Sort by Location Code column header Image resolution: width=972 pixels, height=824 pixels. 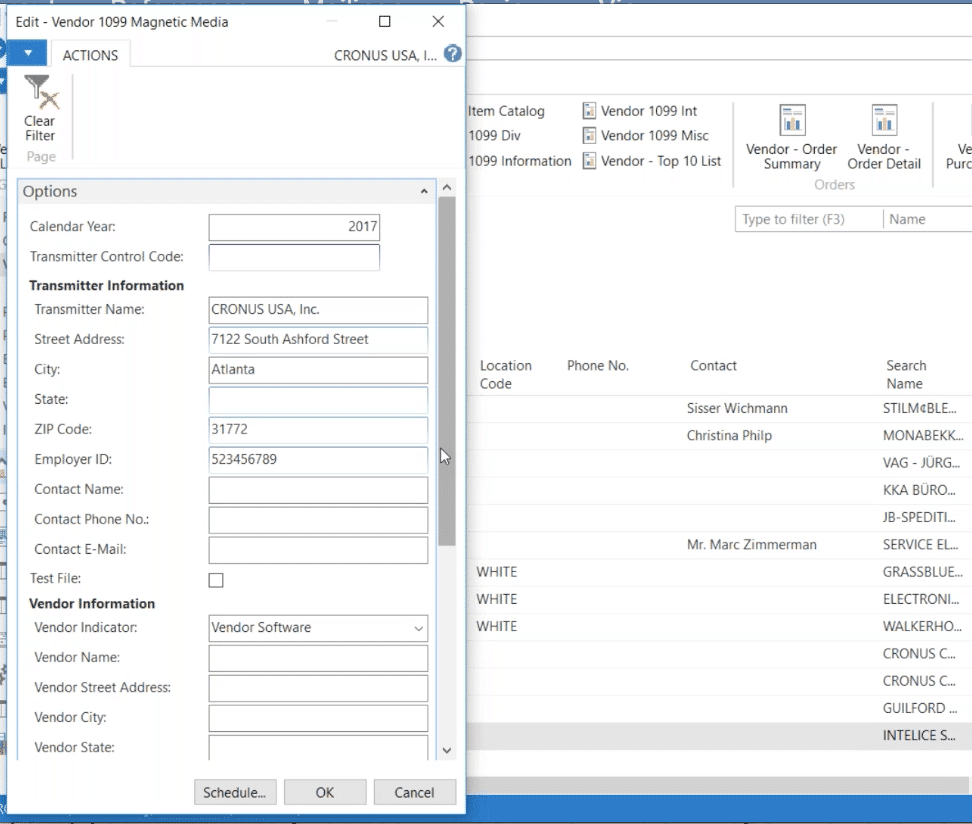coord(505,374)
